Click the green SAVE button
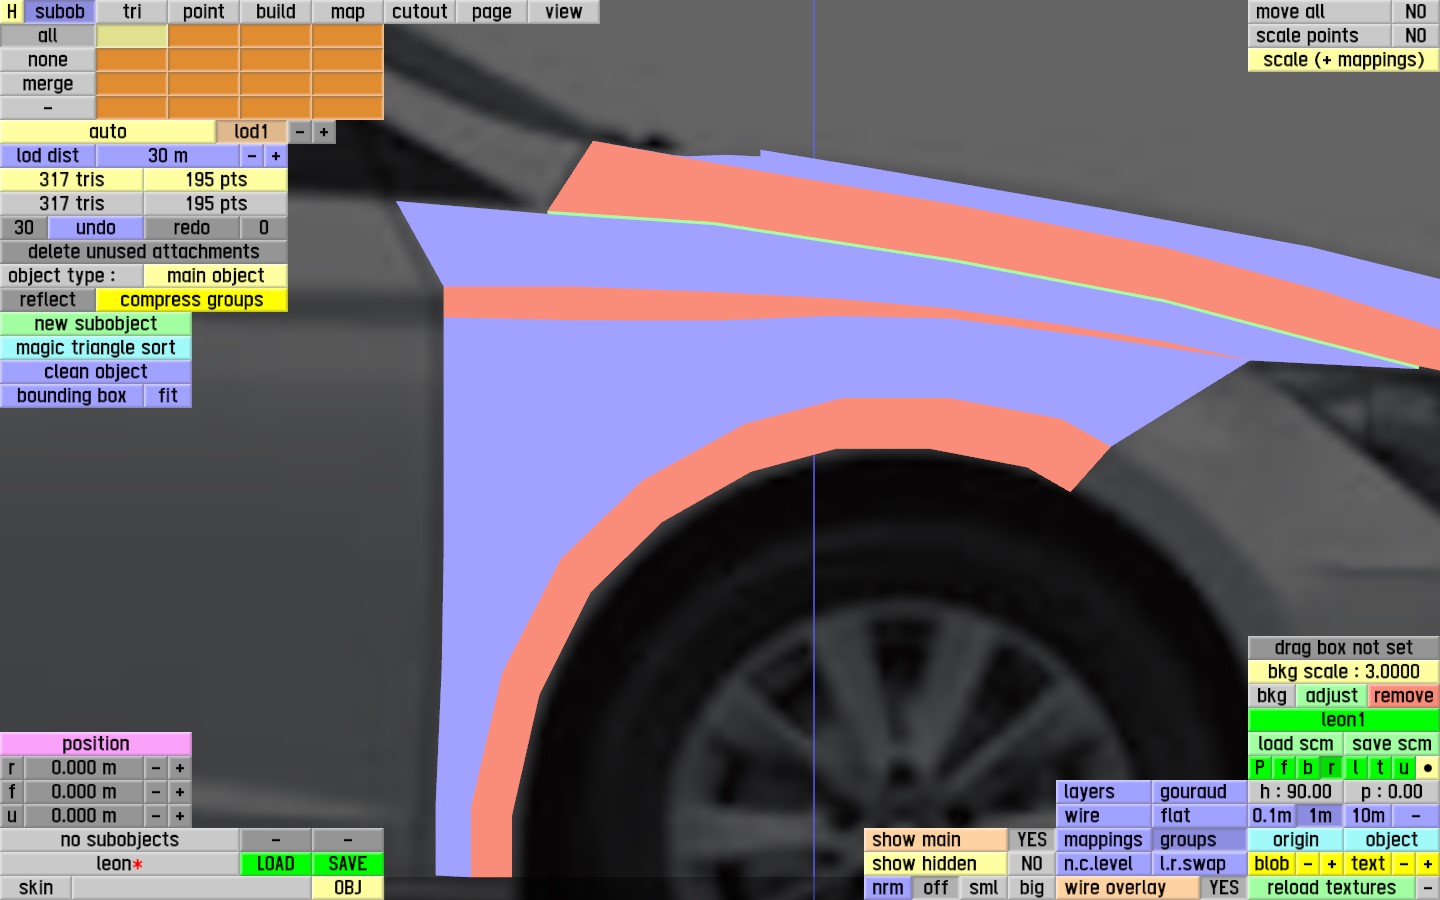The height and width of the screenshot is (900, 1440). [348, 864]
